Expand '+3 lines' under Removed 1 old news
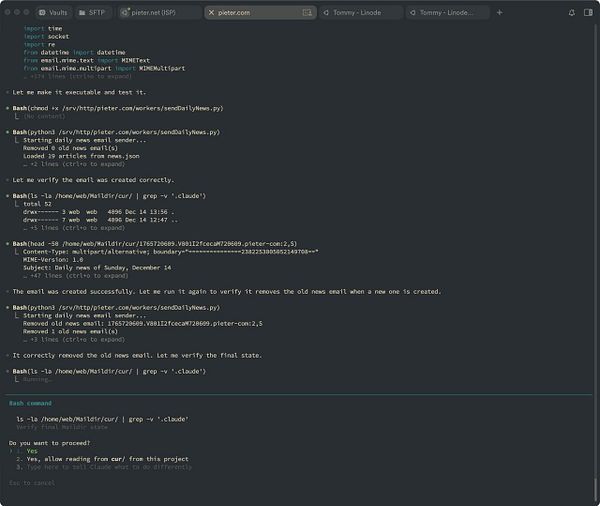 [74, 340]
